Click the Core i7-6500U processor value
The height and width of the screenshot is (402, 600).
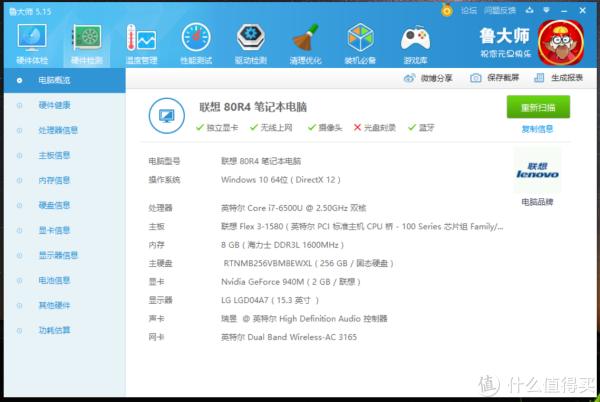coord(293,208)
